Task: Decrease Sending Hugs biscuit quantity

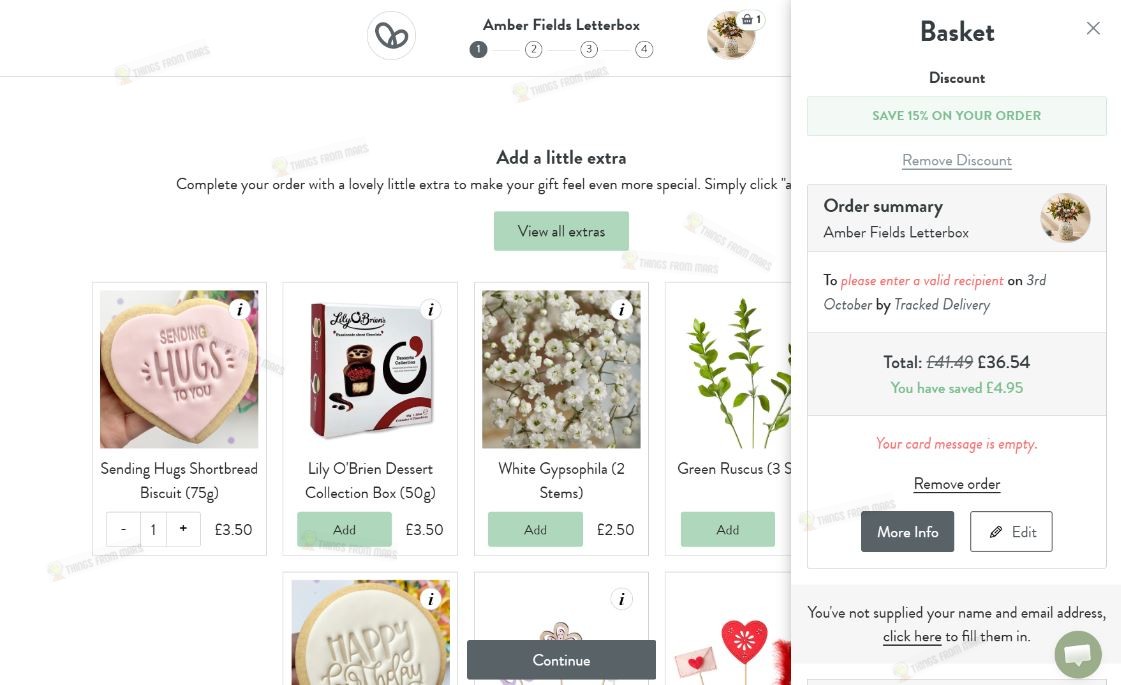Action: pos(124,529)
